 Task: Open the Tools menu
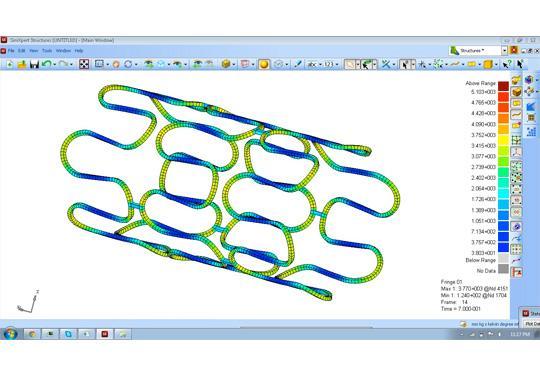coord(47,51)
